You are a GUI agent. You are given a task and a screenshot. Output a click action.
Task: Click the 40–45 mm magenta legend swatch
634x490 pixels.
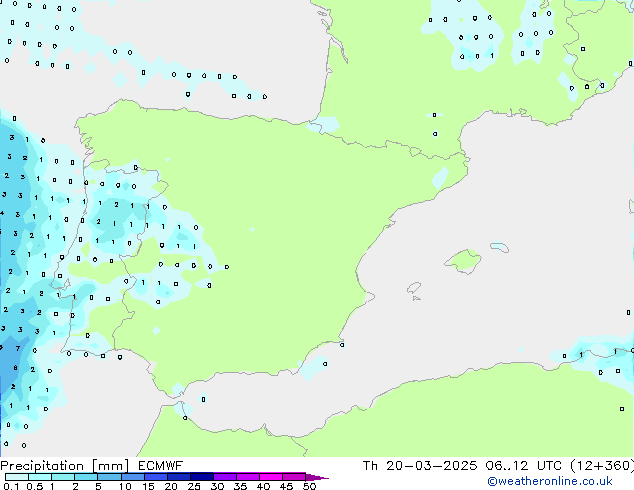pyautogui.click(x=271, y=477)
